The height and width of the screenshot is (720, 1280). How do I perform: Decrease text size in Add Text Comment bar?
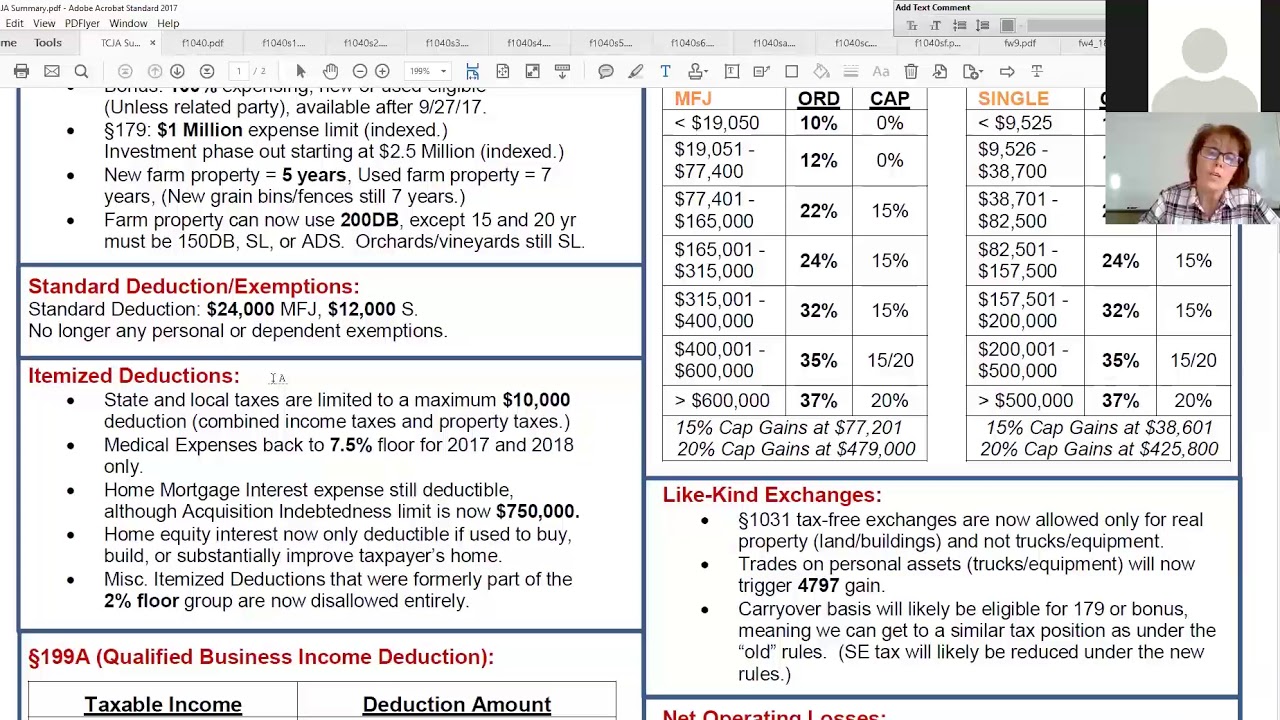pyautogui.click(x=912, y=26)
